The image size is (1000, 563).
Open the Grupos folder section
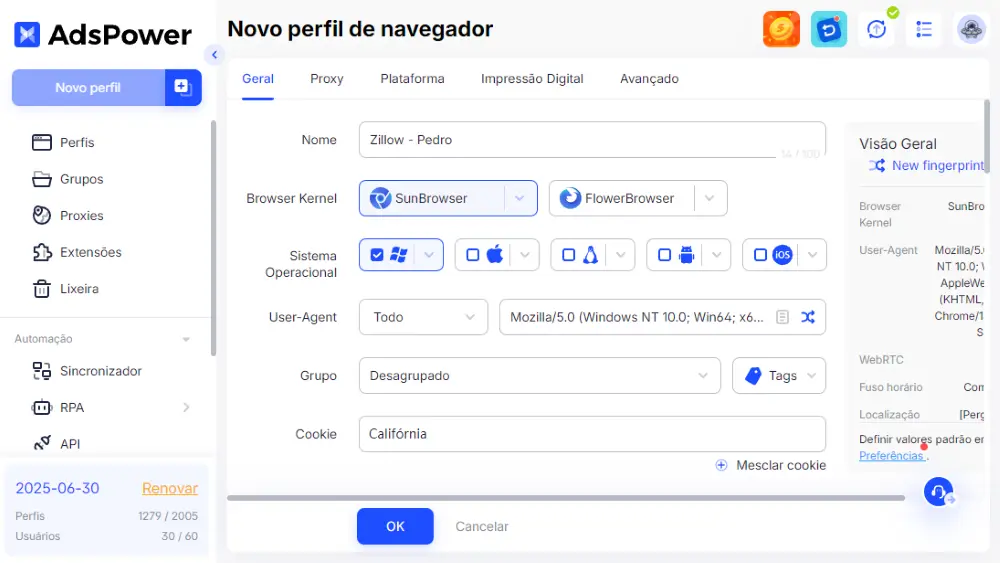pos(68,179)
